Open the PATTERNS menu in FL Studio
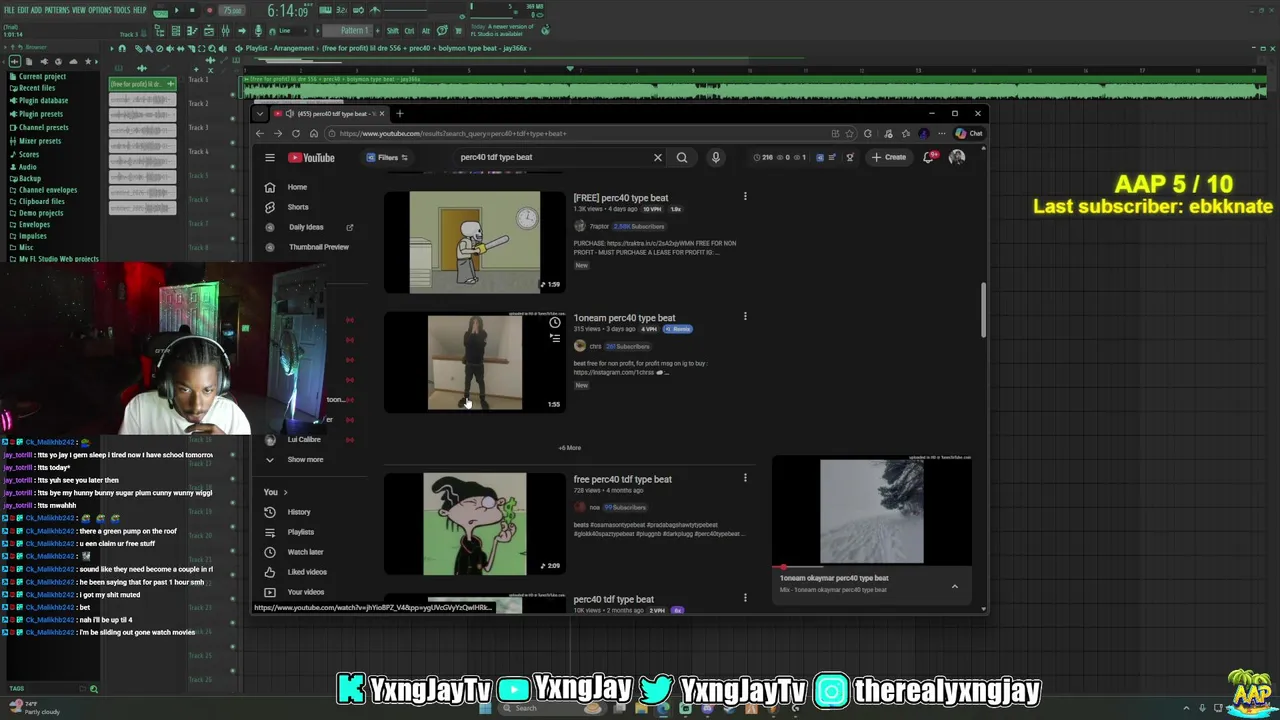Viewport: 1280px width, 720px height. [57, 10]
